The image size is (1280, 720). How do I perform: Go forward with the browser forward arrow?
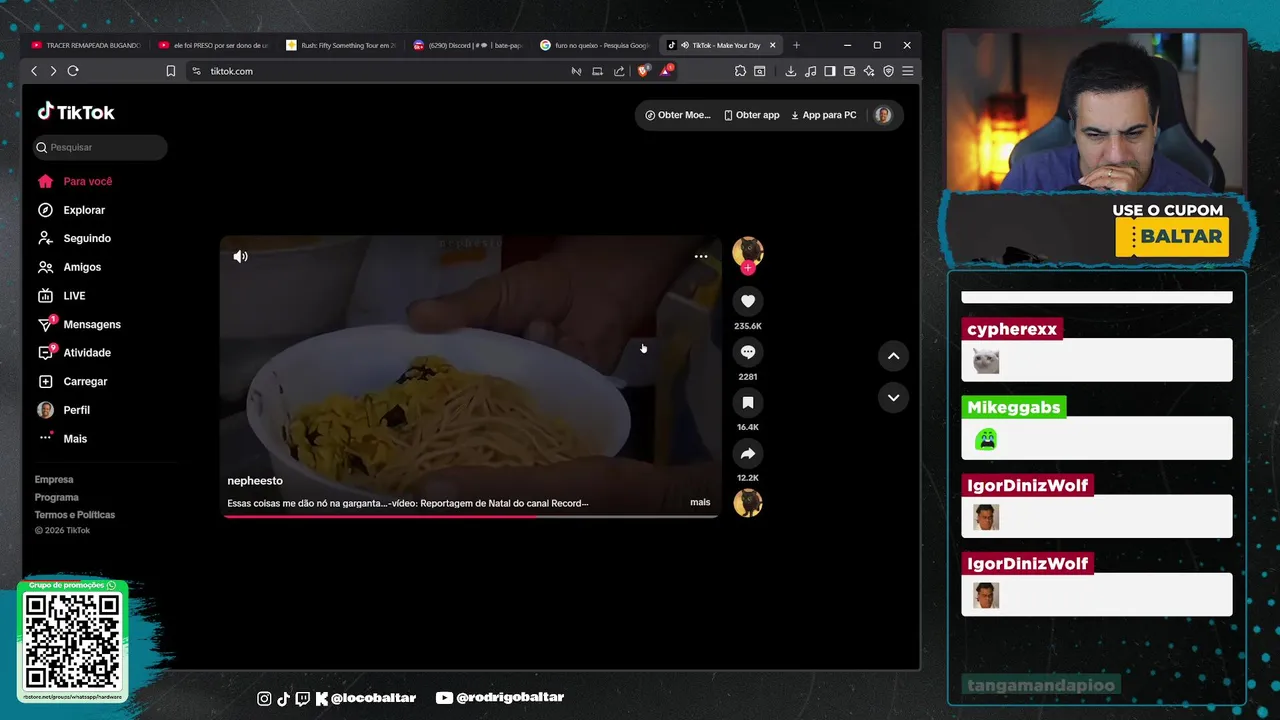[53, 71]
